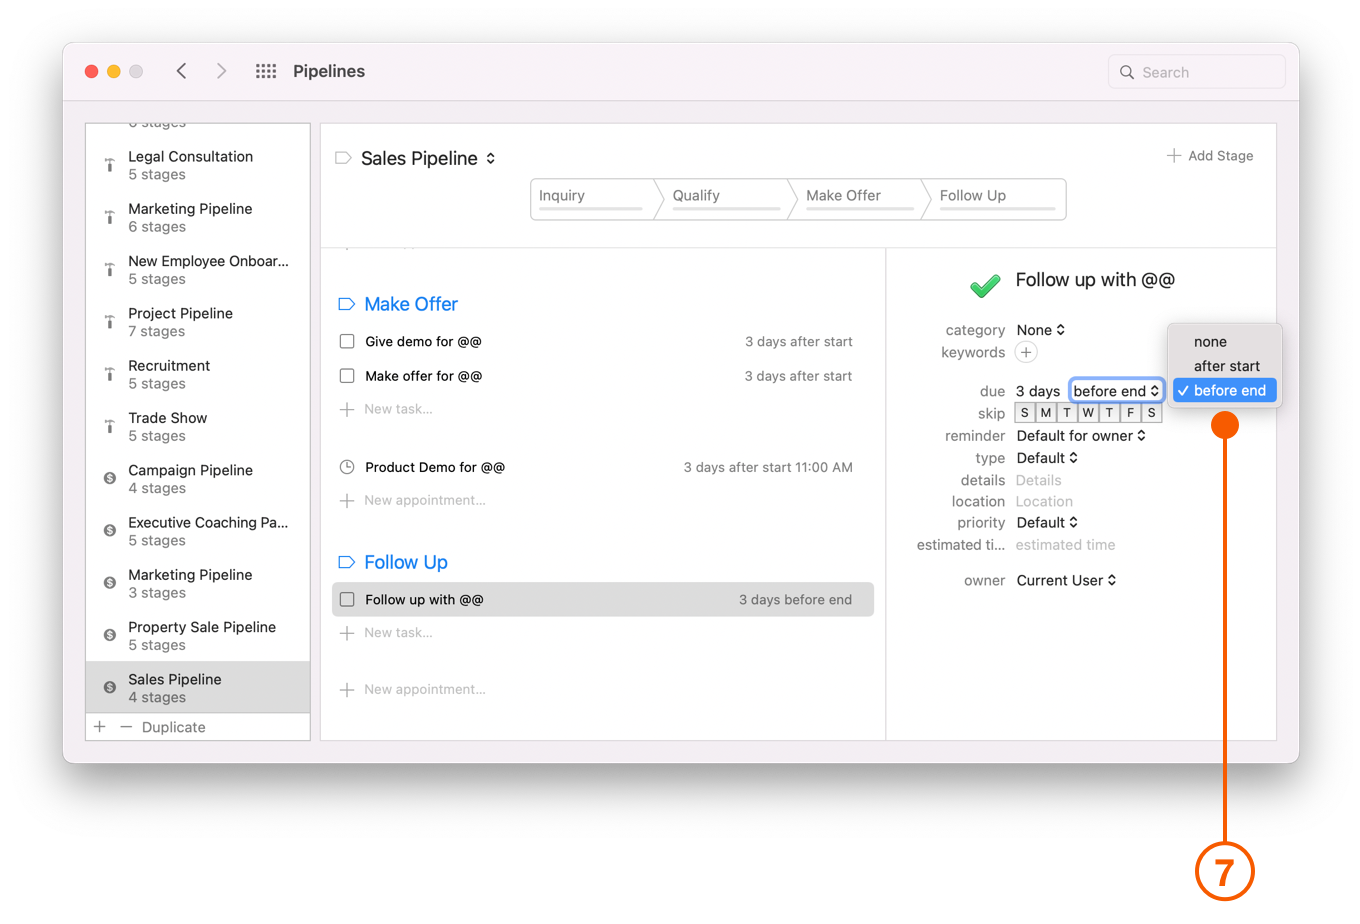
Task: Open the owner Current User dropdown
Action: 1066,580
